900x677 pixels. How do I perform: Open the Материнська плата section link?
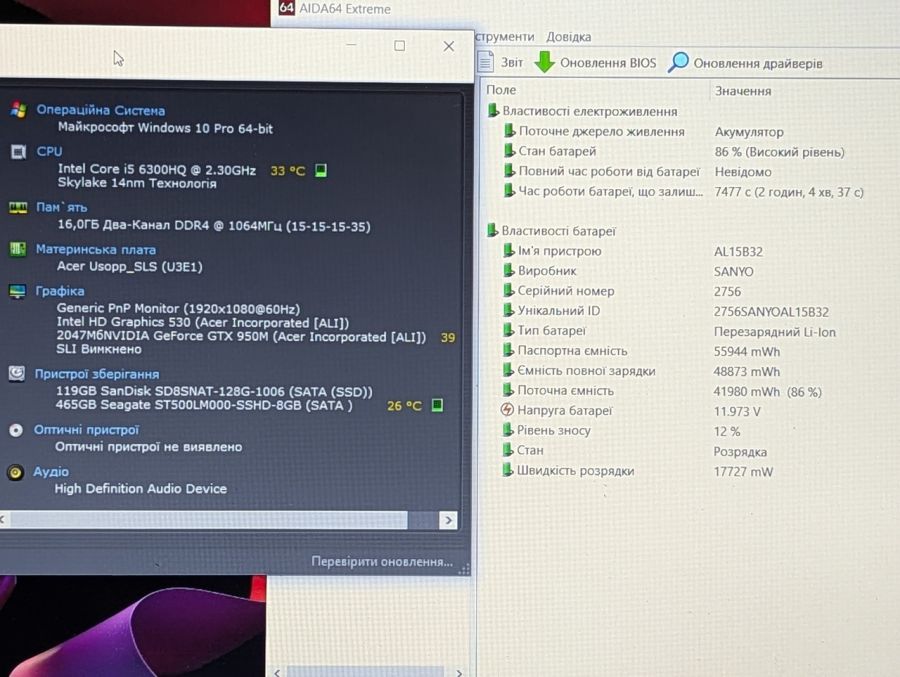[95, 250]
